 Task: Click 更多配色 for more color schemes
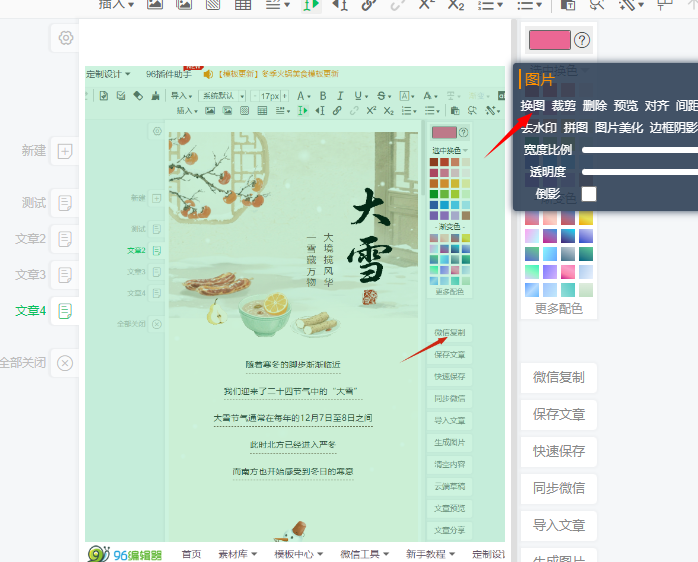pos(558,309)
